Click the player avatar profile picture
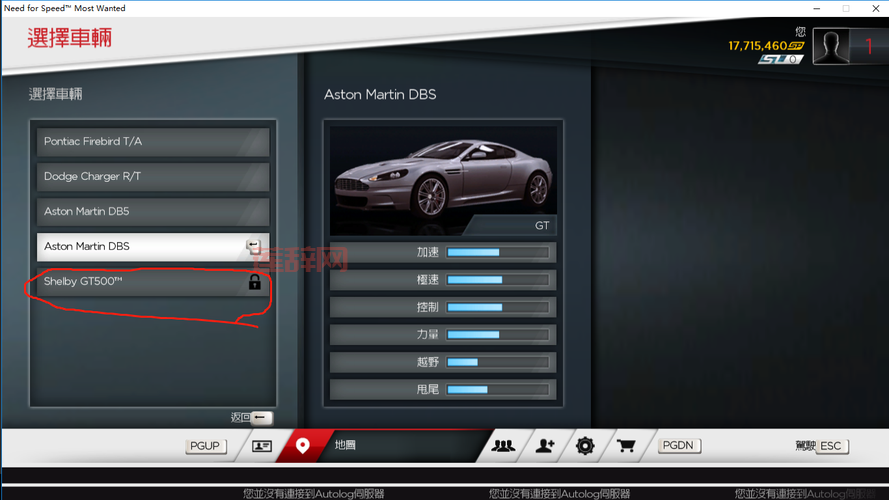Image resolution: width=889 pixels, height=500 pixels. pyautogui.click(x=831, y=46)
